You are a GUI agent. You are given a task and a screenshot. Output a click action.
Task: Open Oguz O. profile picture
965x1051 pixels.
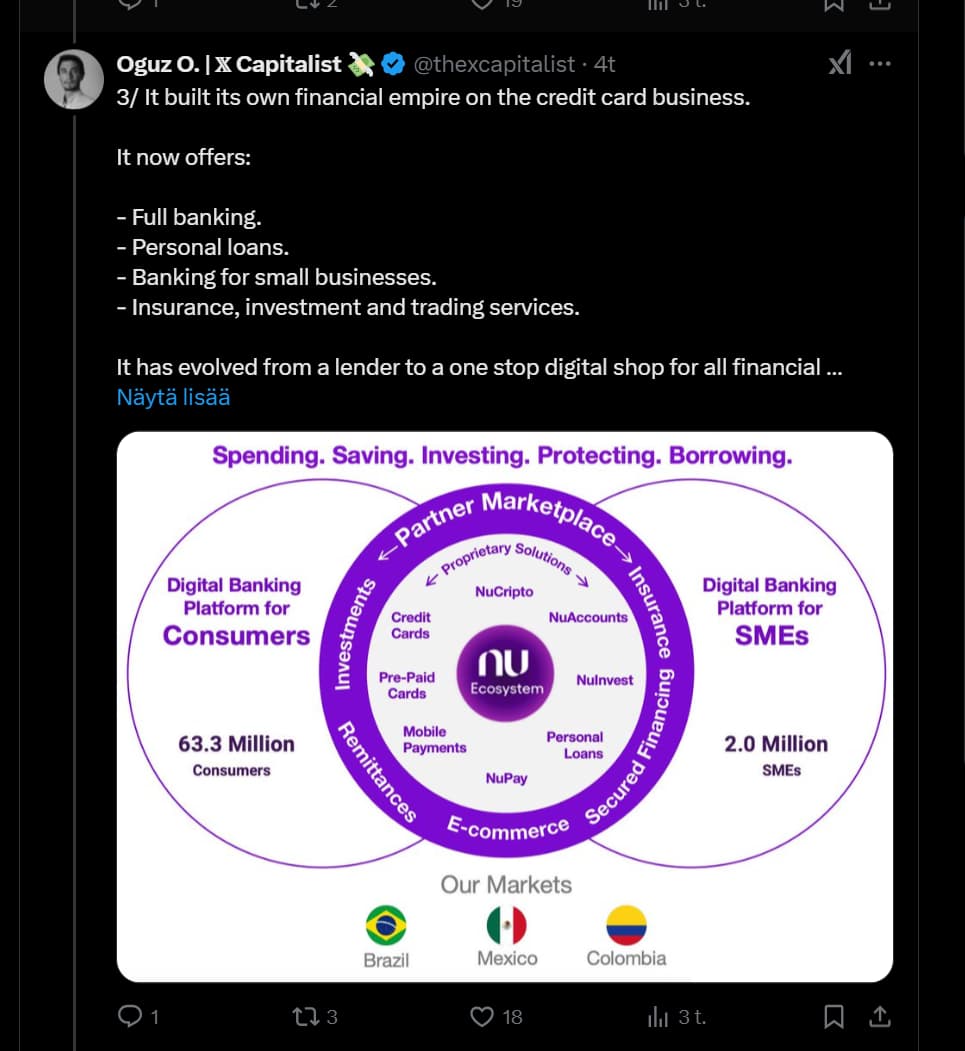[x=74, y=79]
